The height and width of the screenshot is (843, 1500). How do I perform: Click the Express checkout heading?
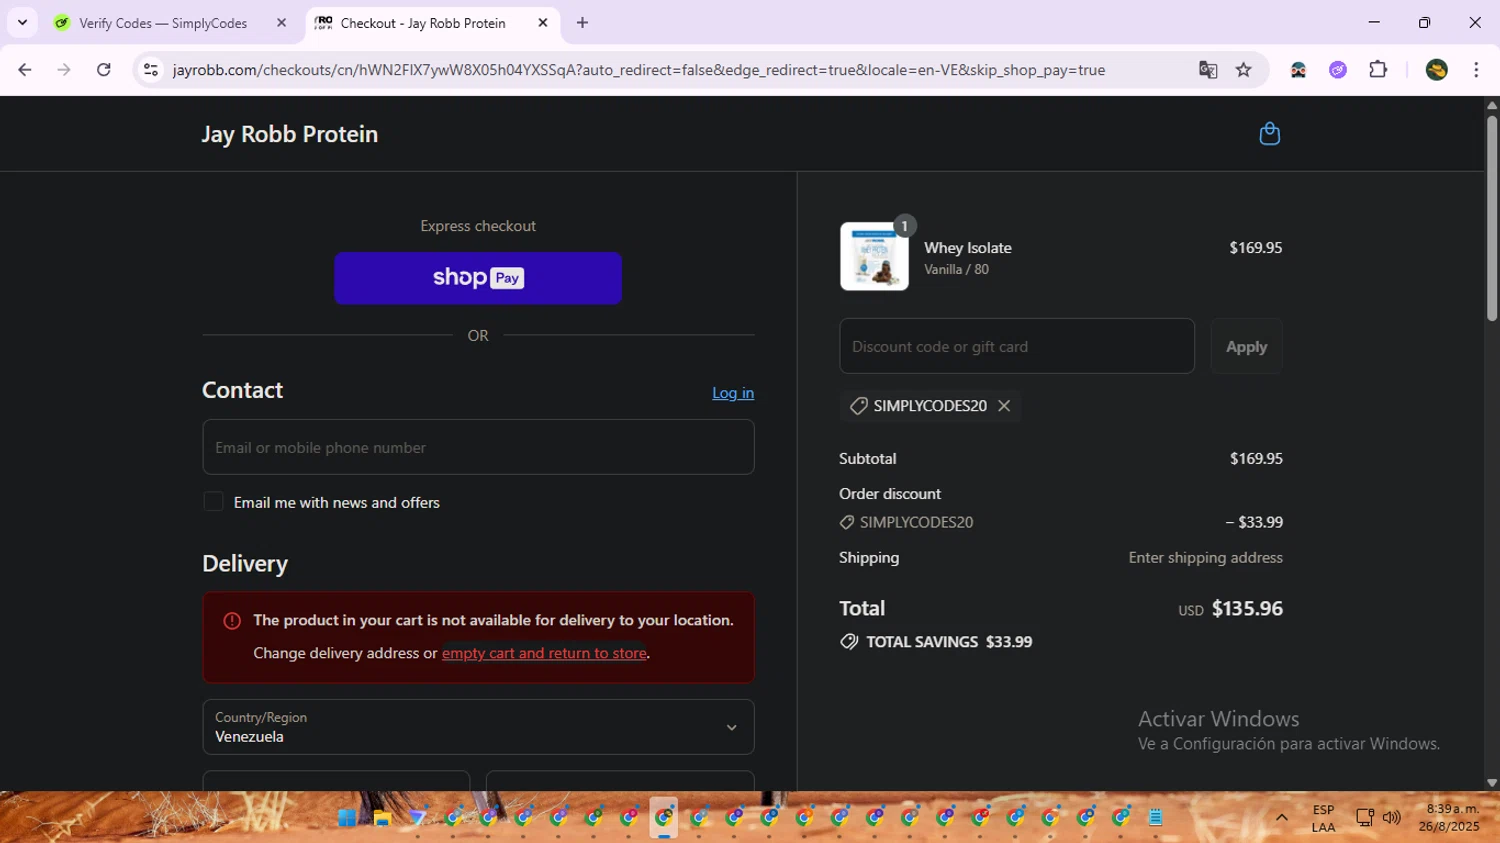478,226
